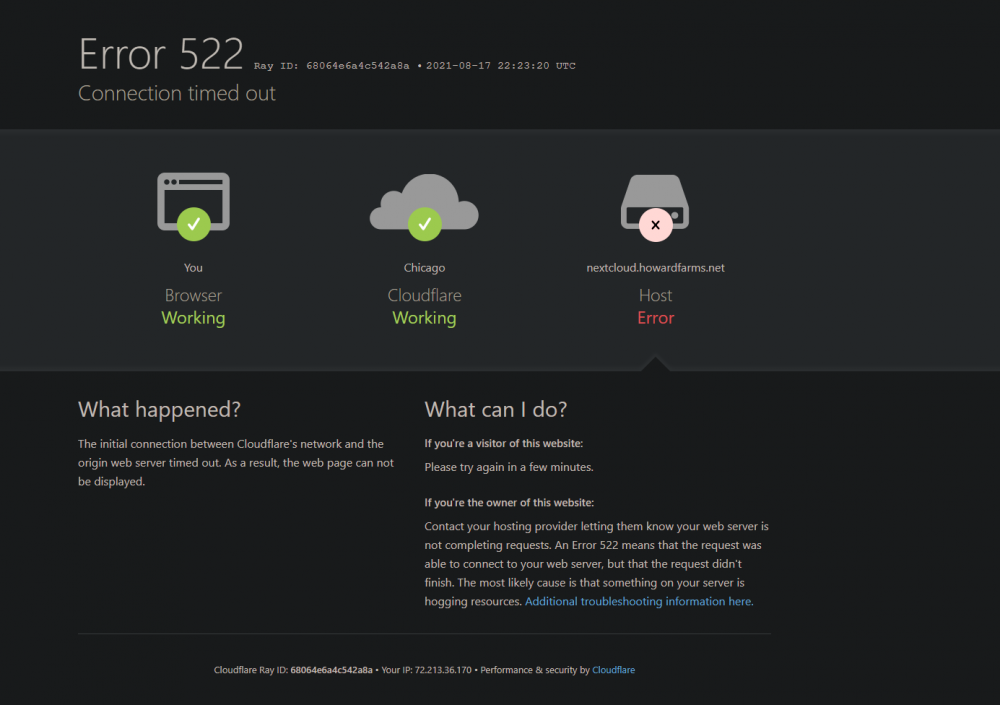The height and width of the screenshot is (705, 1000).
Task: Click the Browser label
Action: tap(193, 295)
